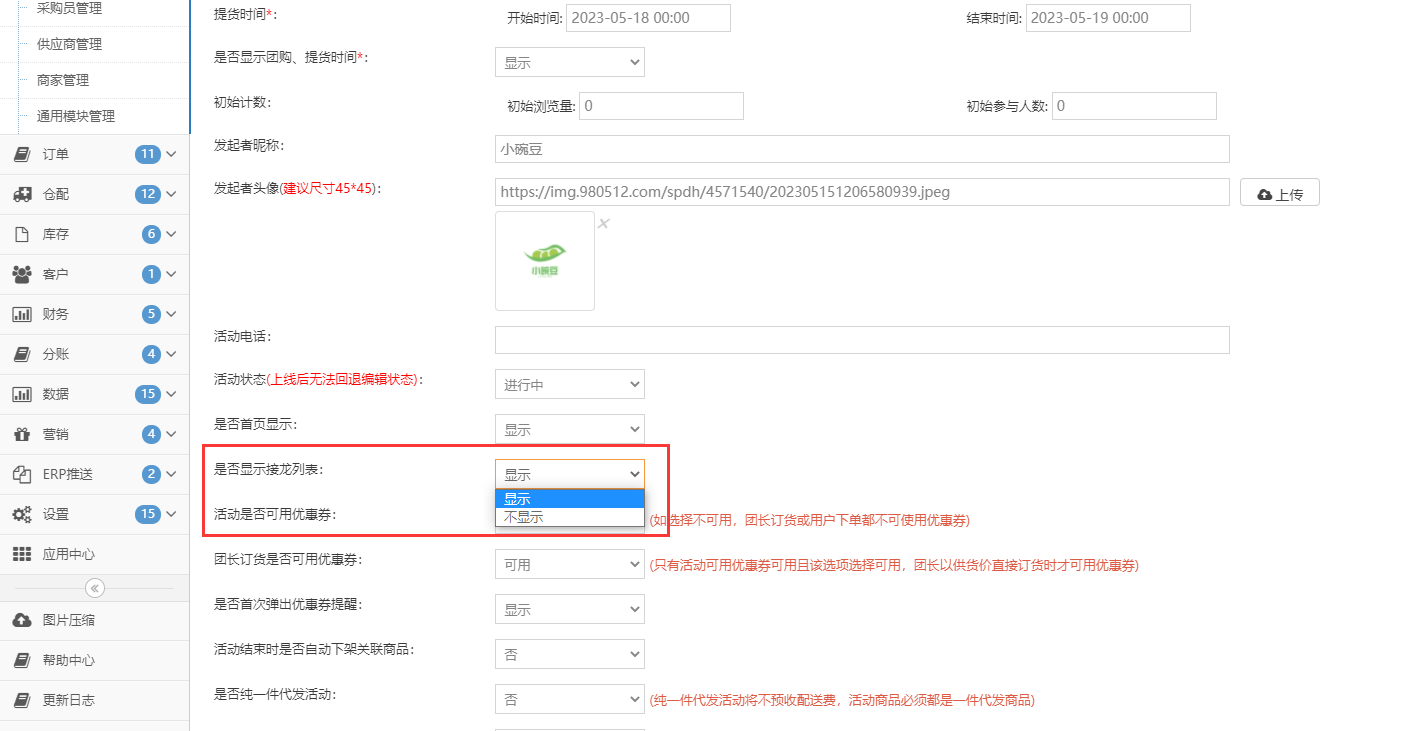Click the 设置 gears icon in sidebar

[x=22, y=514]
